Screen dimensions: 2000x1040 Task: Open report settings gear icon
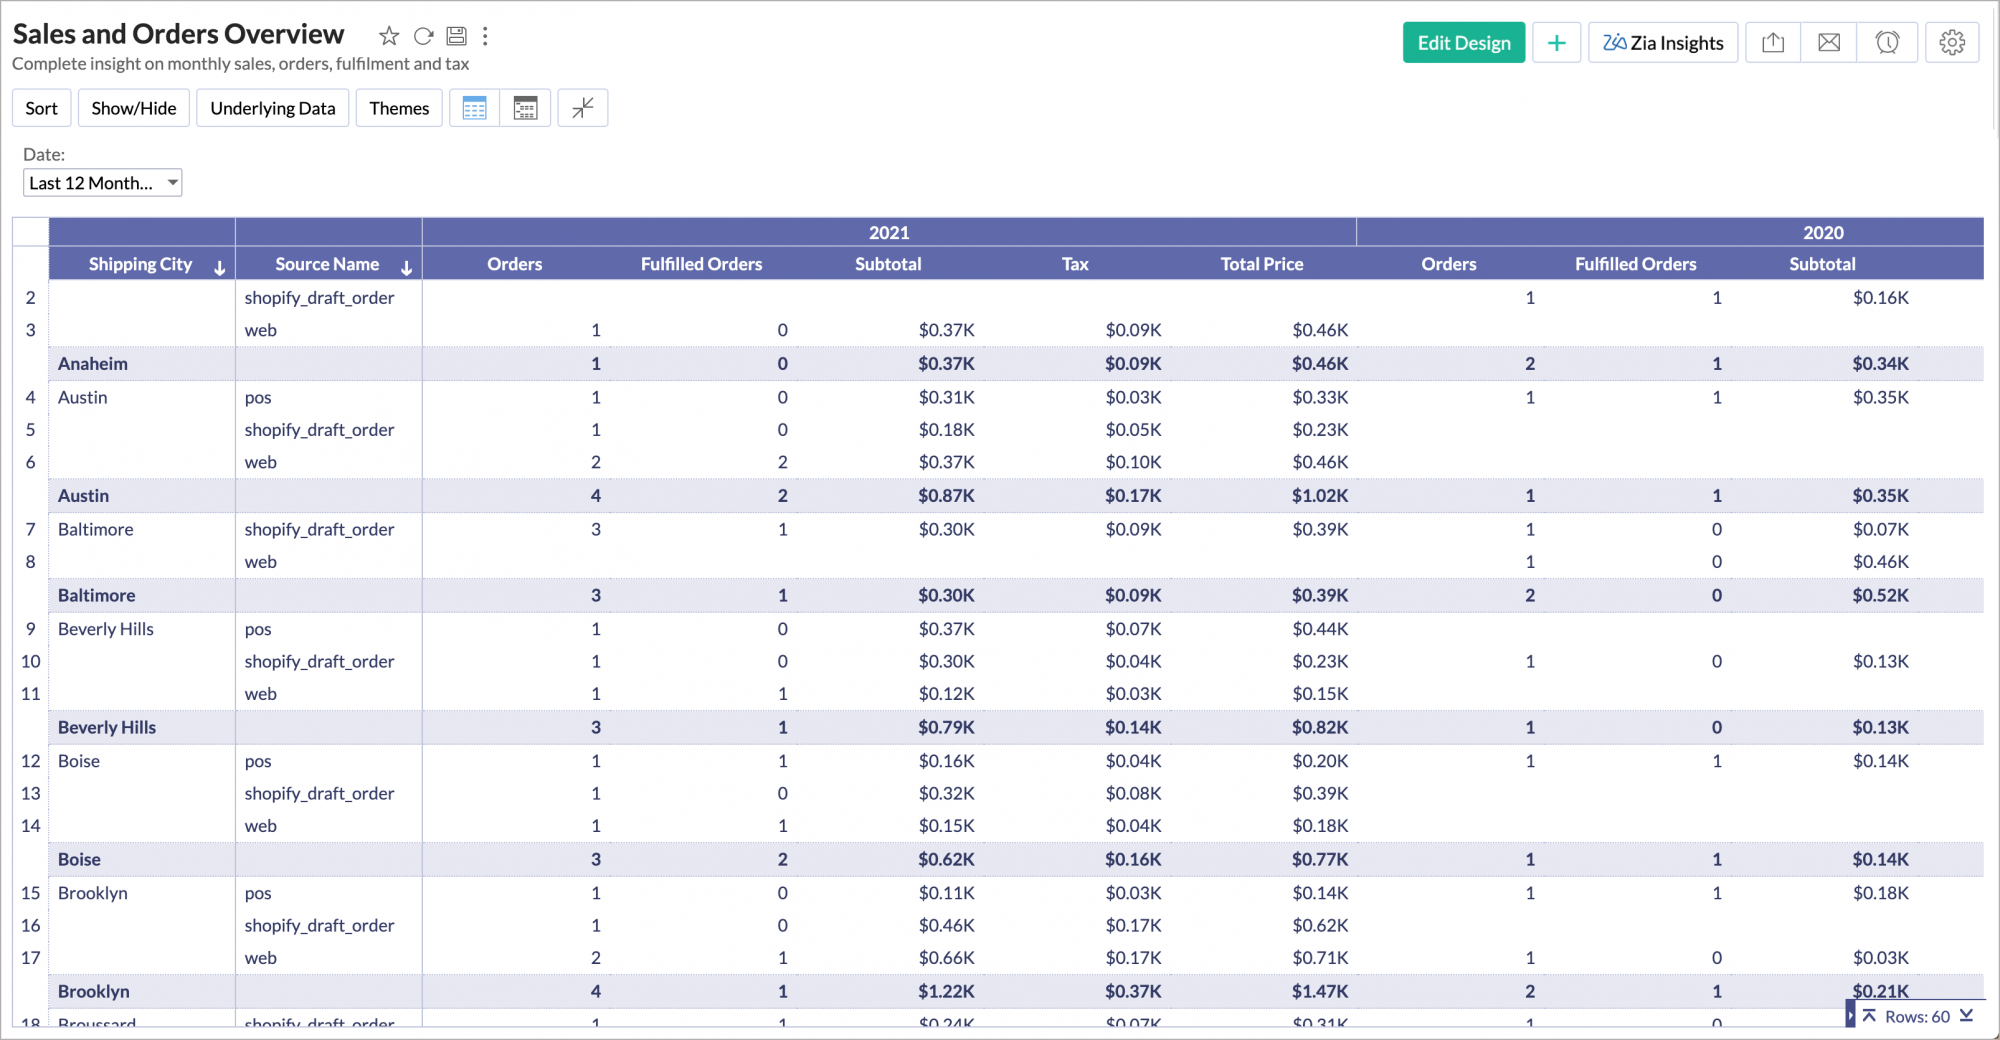point(1951,43)
